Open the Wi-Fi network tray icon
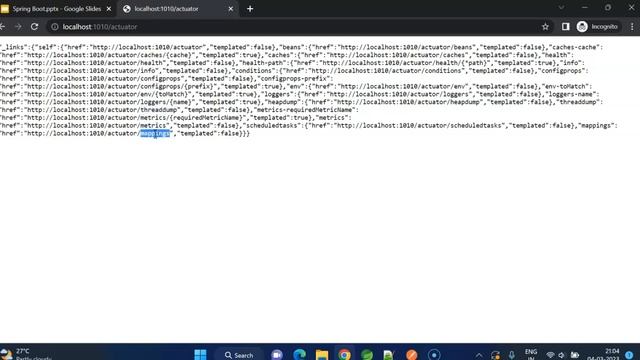This screenshot has width=640, height=360. click(550, 355)
